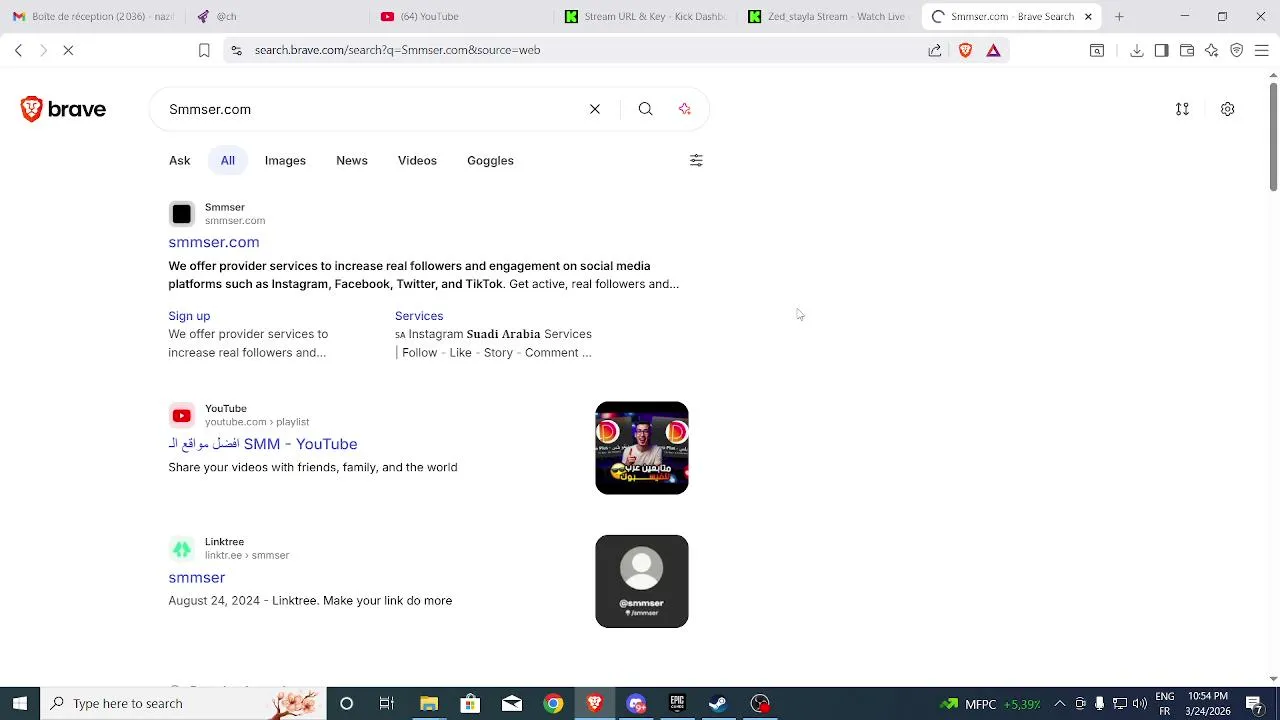This screenshot has width=1280, height=720.
Task: Open Brave Wallet icon
Action: point(1187,50)
